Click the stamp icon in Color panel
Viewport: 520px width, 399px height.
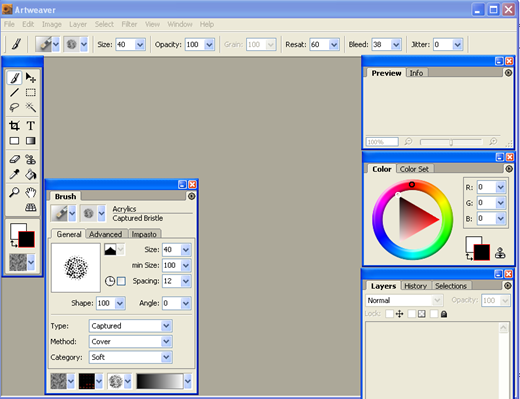click(x=500, y=253)
